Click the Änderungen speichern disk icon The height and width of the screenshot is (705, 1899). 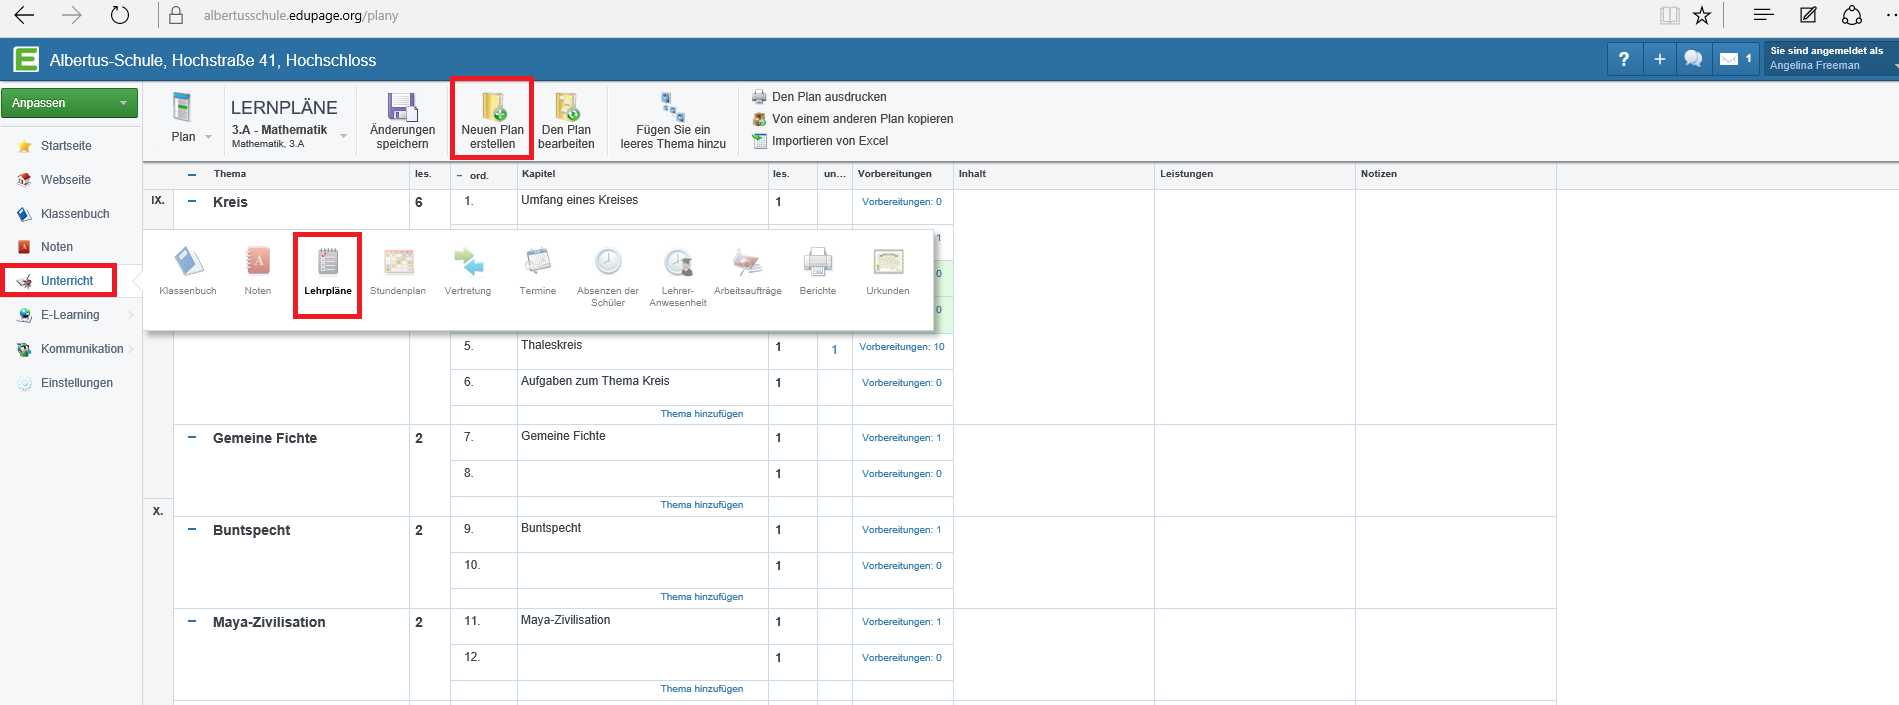[402, 107]
